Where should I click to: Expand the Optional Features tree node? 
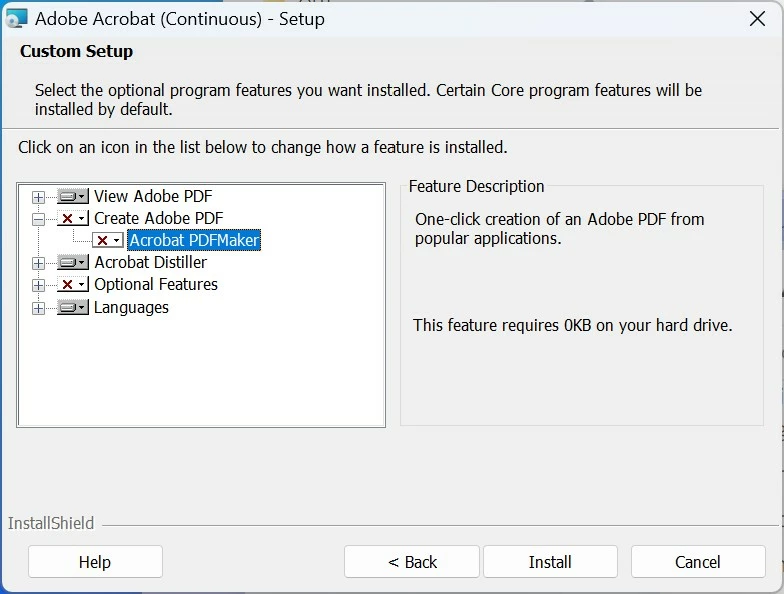[38, 285]
